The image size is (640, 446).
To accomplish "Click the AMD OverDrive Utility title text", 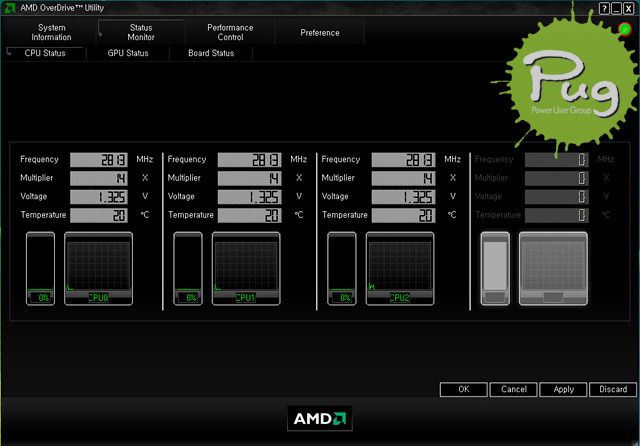I will tap(62, 8).
